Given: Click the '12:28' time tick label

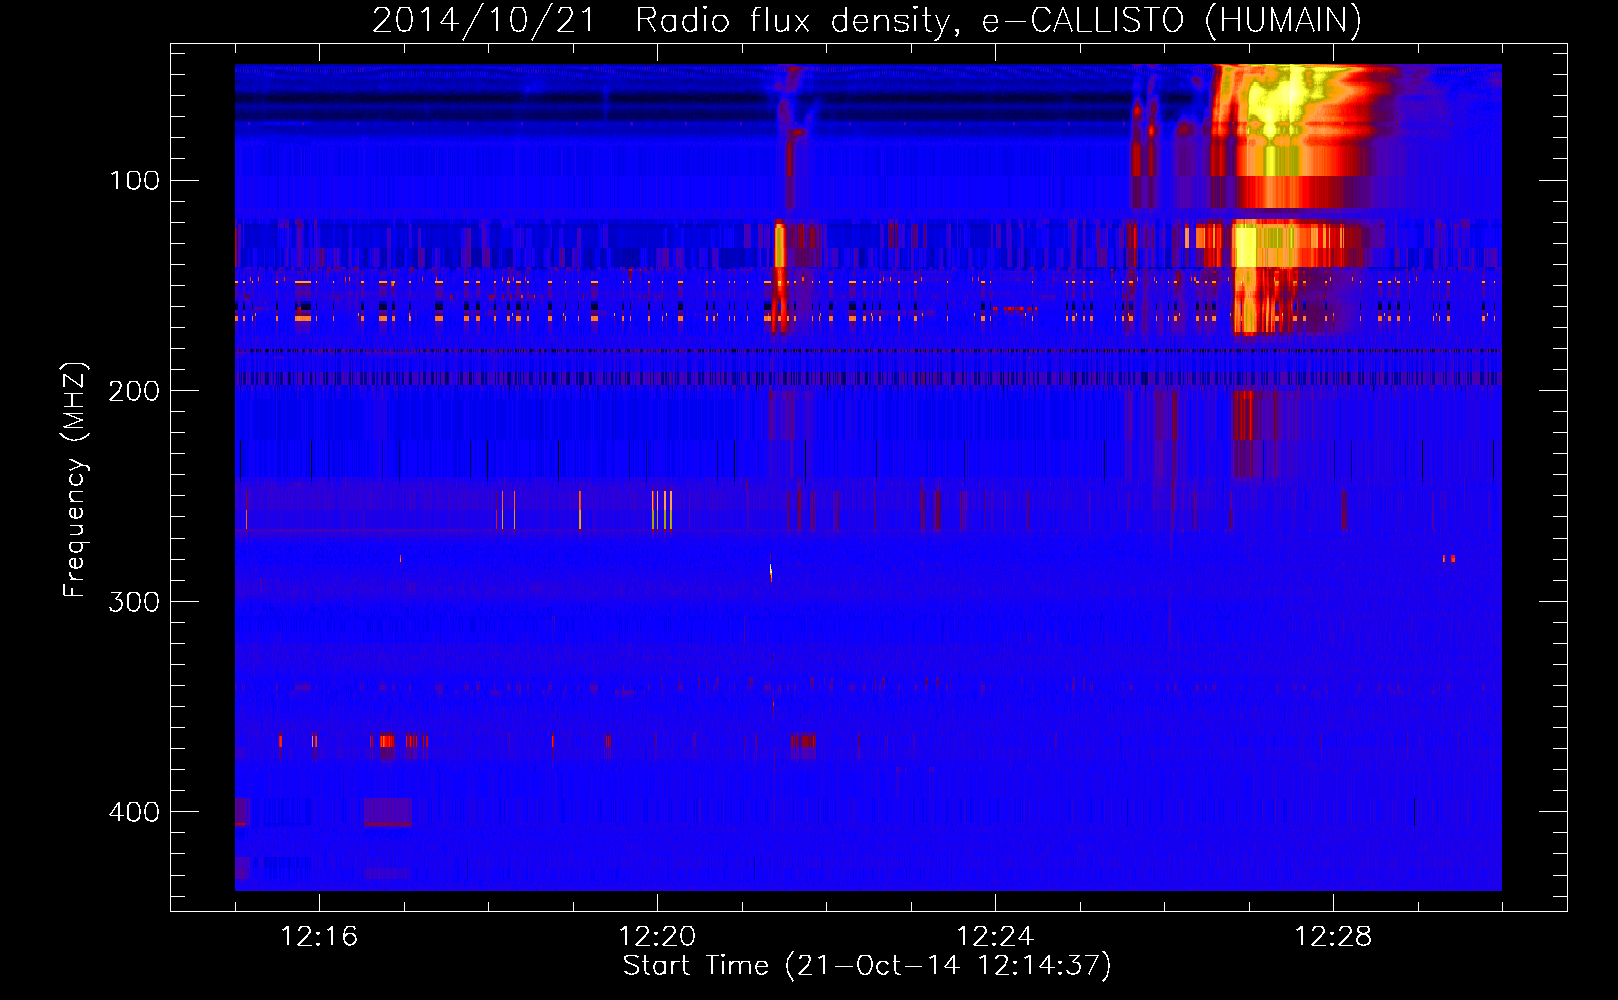Looking at the screenshot, I should tap(1333, 937).
